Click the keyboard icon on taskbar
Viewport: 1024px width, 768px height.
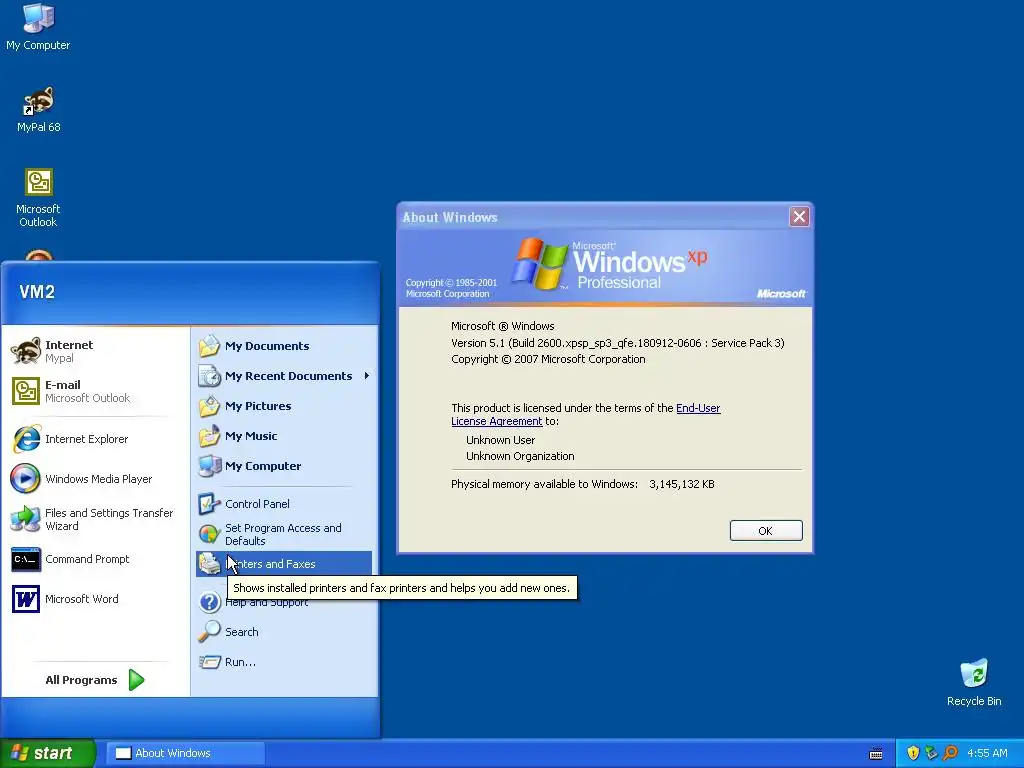click(x=876, y=754)
